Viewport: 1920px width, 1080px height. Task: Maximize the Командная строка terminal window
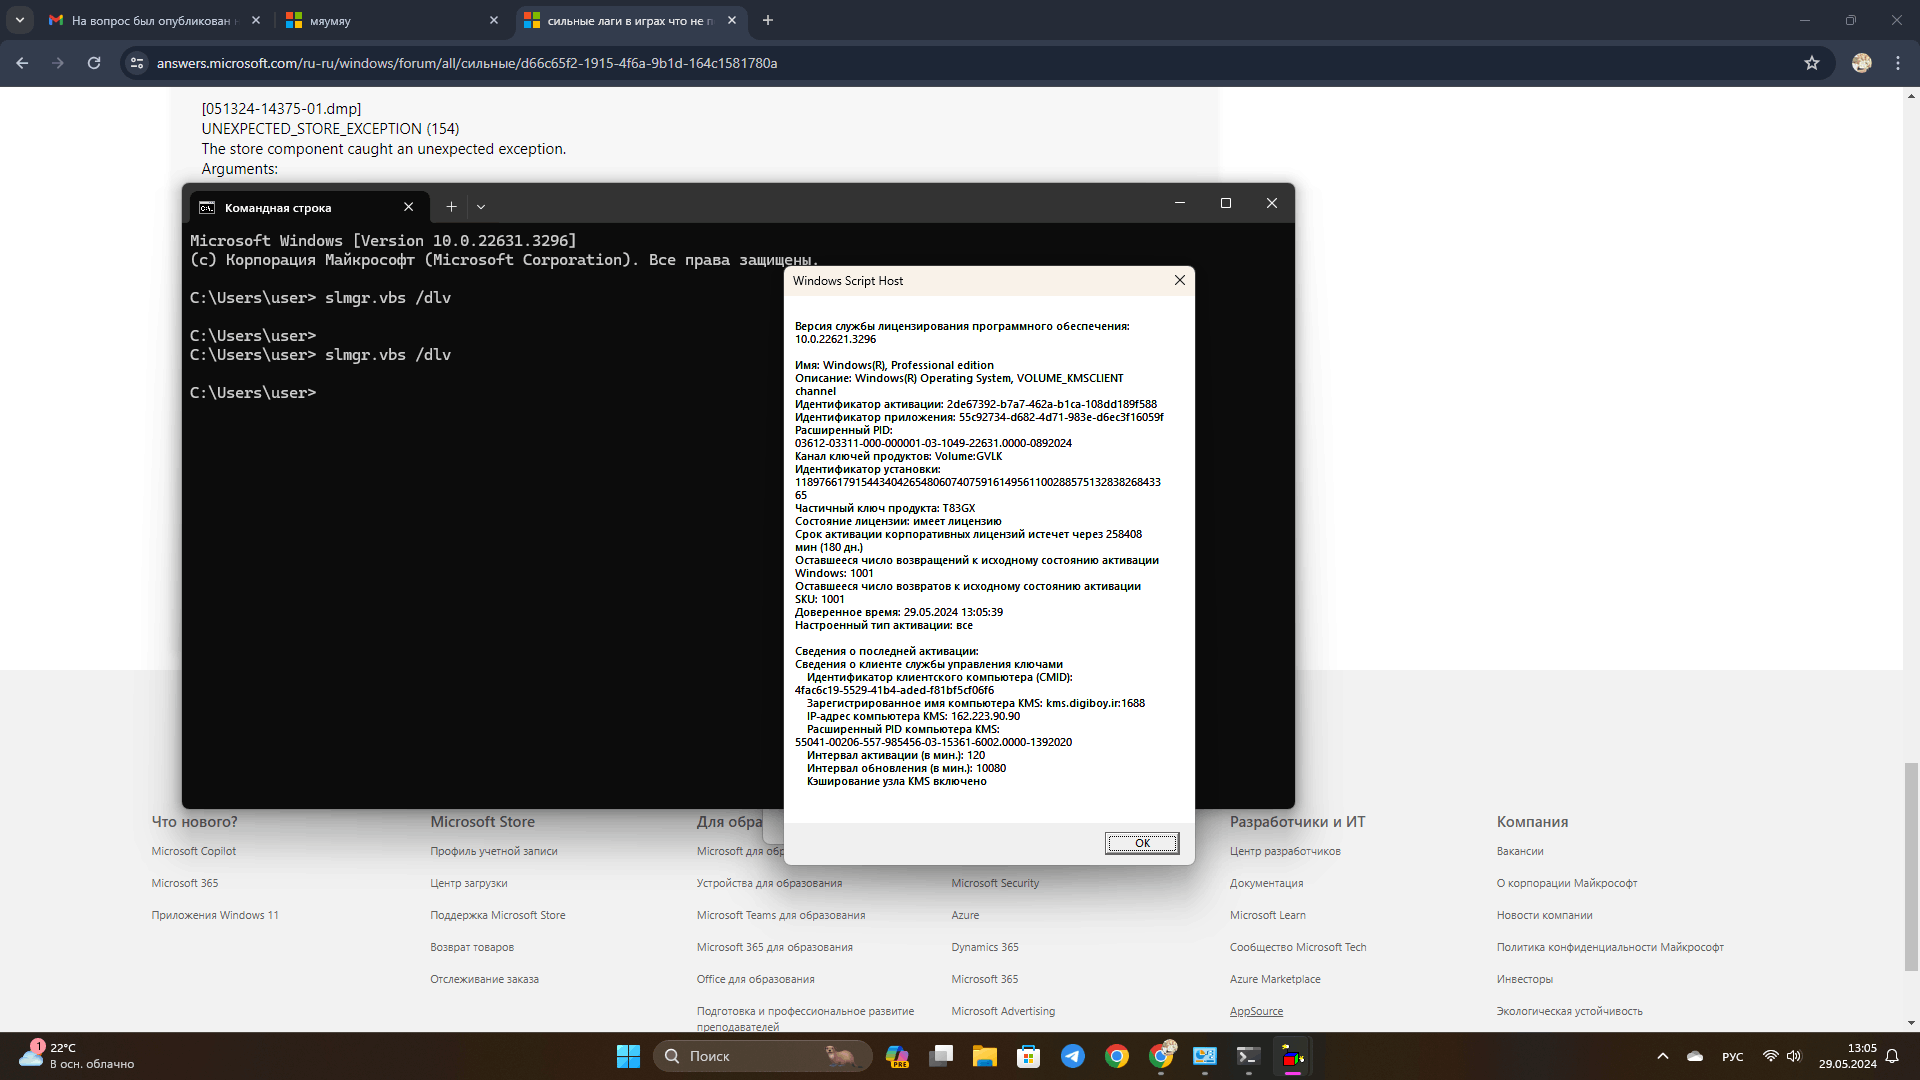tap(1226, 203)
